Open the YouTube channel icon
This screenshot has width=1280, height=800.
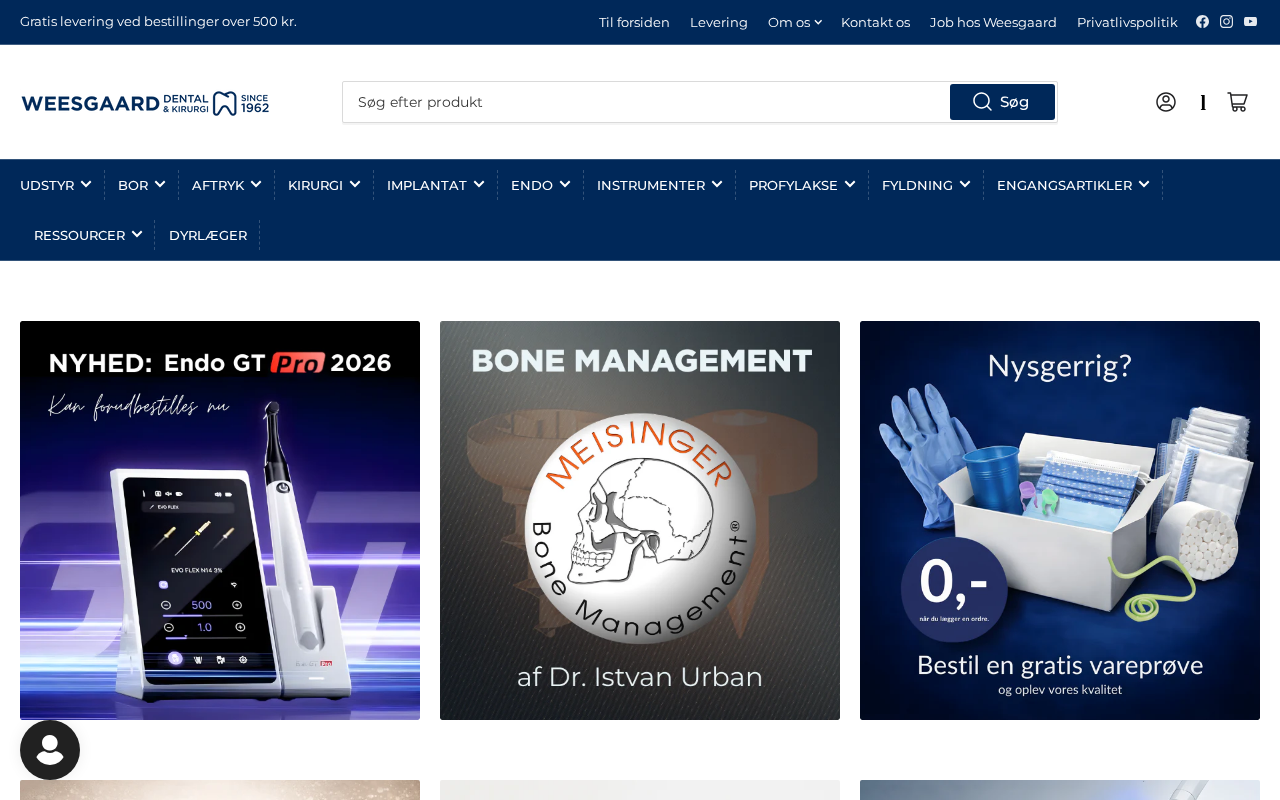pyautogui.click(x=1250, y=22)
